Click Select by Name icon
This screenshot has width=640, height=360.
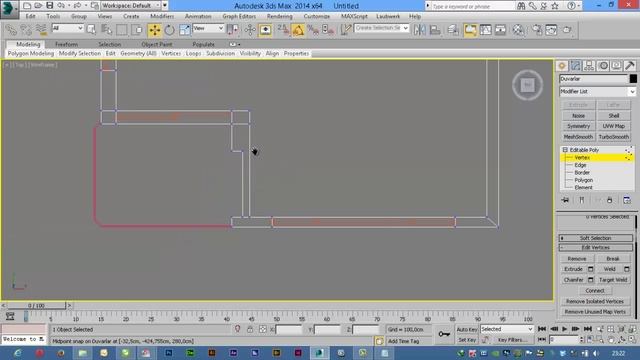(107, 30)
